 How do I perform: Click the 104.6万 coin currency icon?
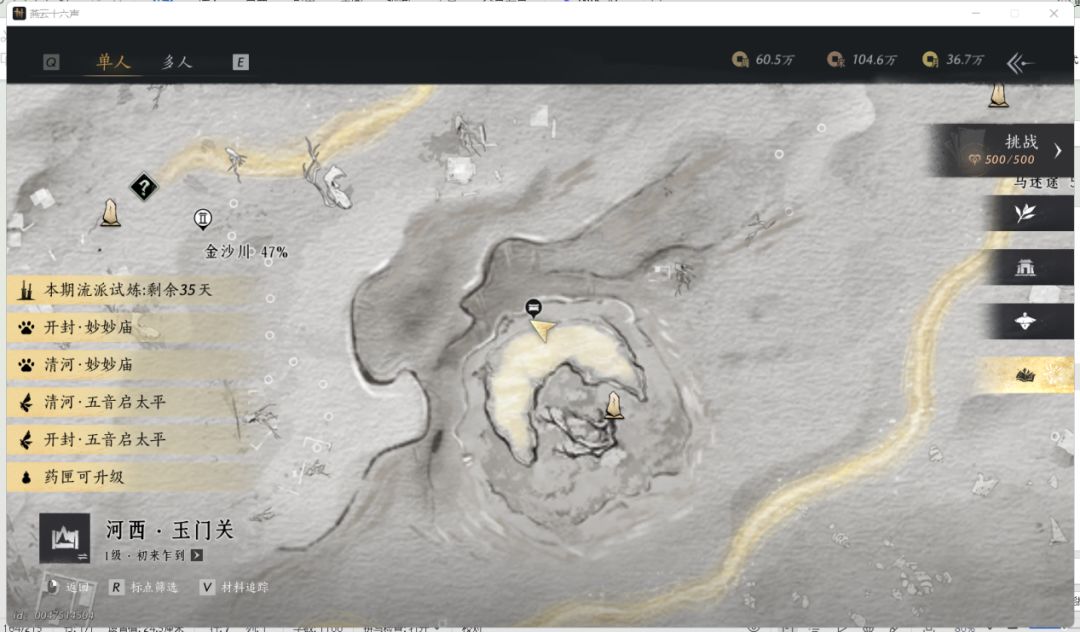[x=835, y=60]
